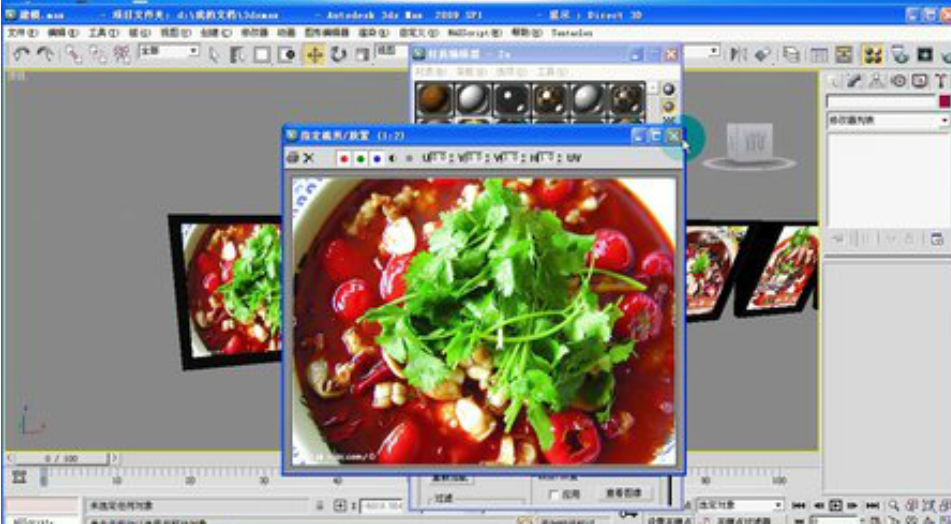Click the Mirror tool icon

738,55
